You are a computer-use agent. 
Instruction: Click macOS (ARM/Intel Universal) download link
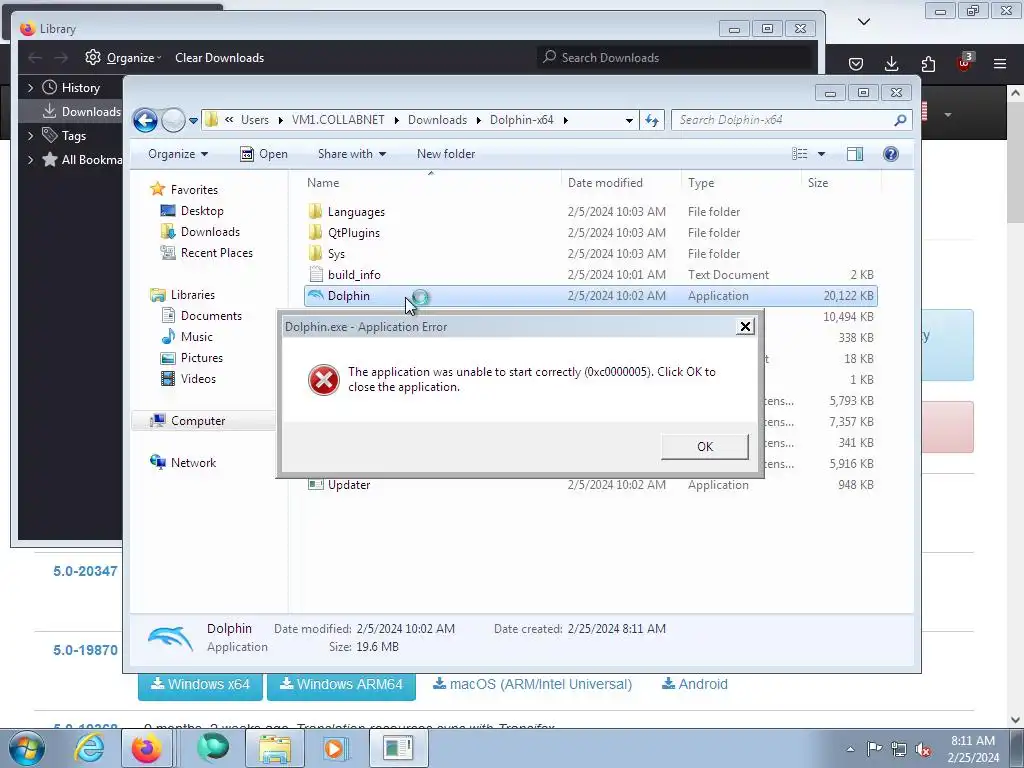[532, 684]
